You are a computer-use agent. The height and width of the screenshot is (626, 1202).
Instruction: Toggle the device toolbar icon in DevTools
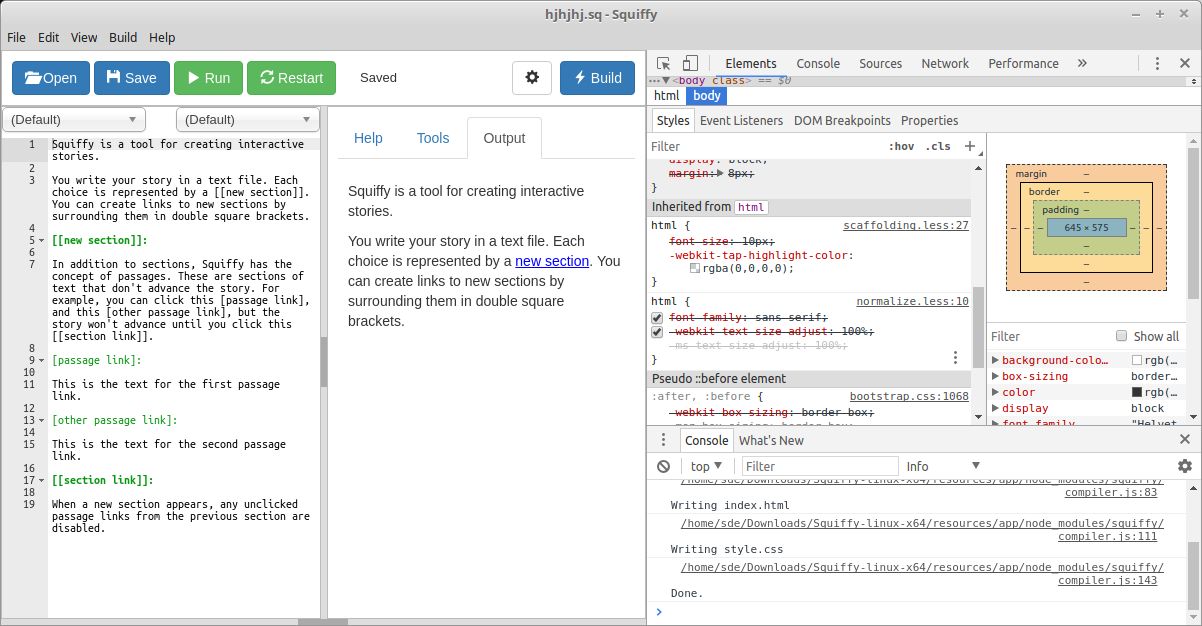690,63
